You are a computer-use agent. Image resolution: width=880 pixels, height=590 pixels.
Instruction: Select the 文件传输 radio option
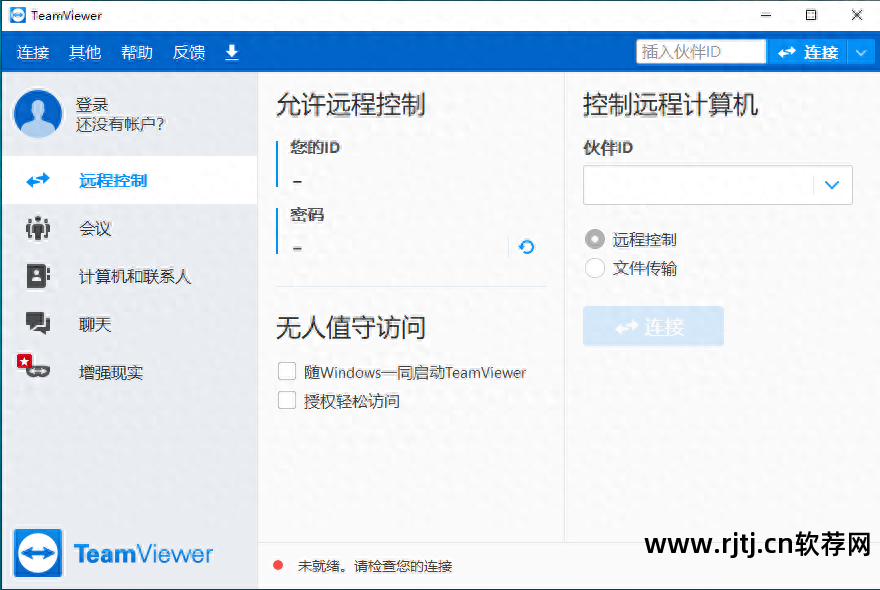pos(594,268)
